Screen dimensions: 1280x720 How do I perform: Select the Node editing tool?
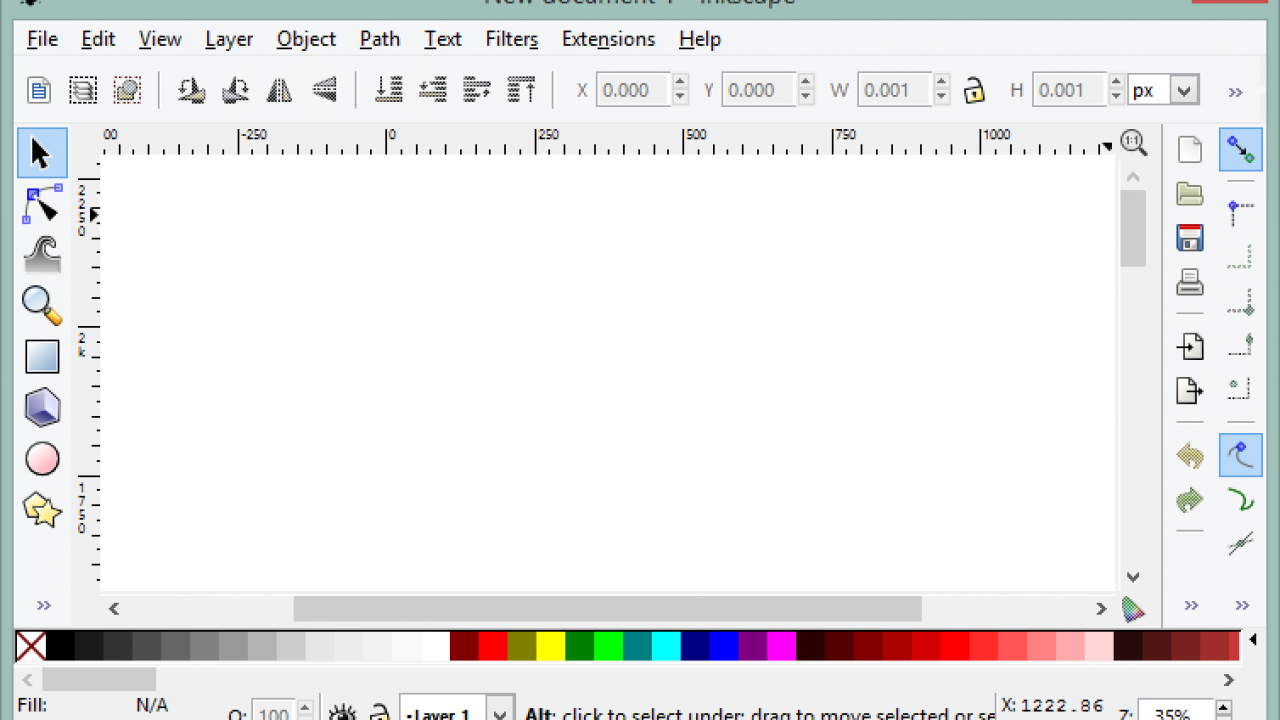pos(42,204)
